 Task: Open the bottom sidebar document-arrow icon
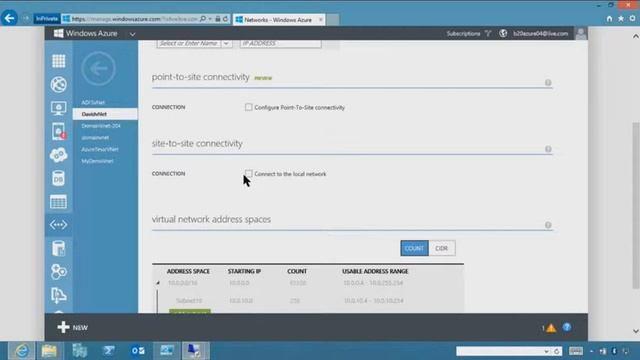coord(58,295)
